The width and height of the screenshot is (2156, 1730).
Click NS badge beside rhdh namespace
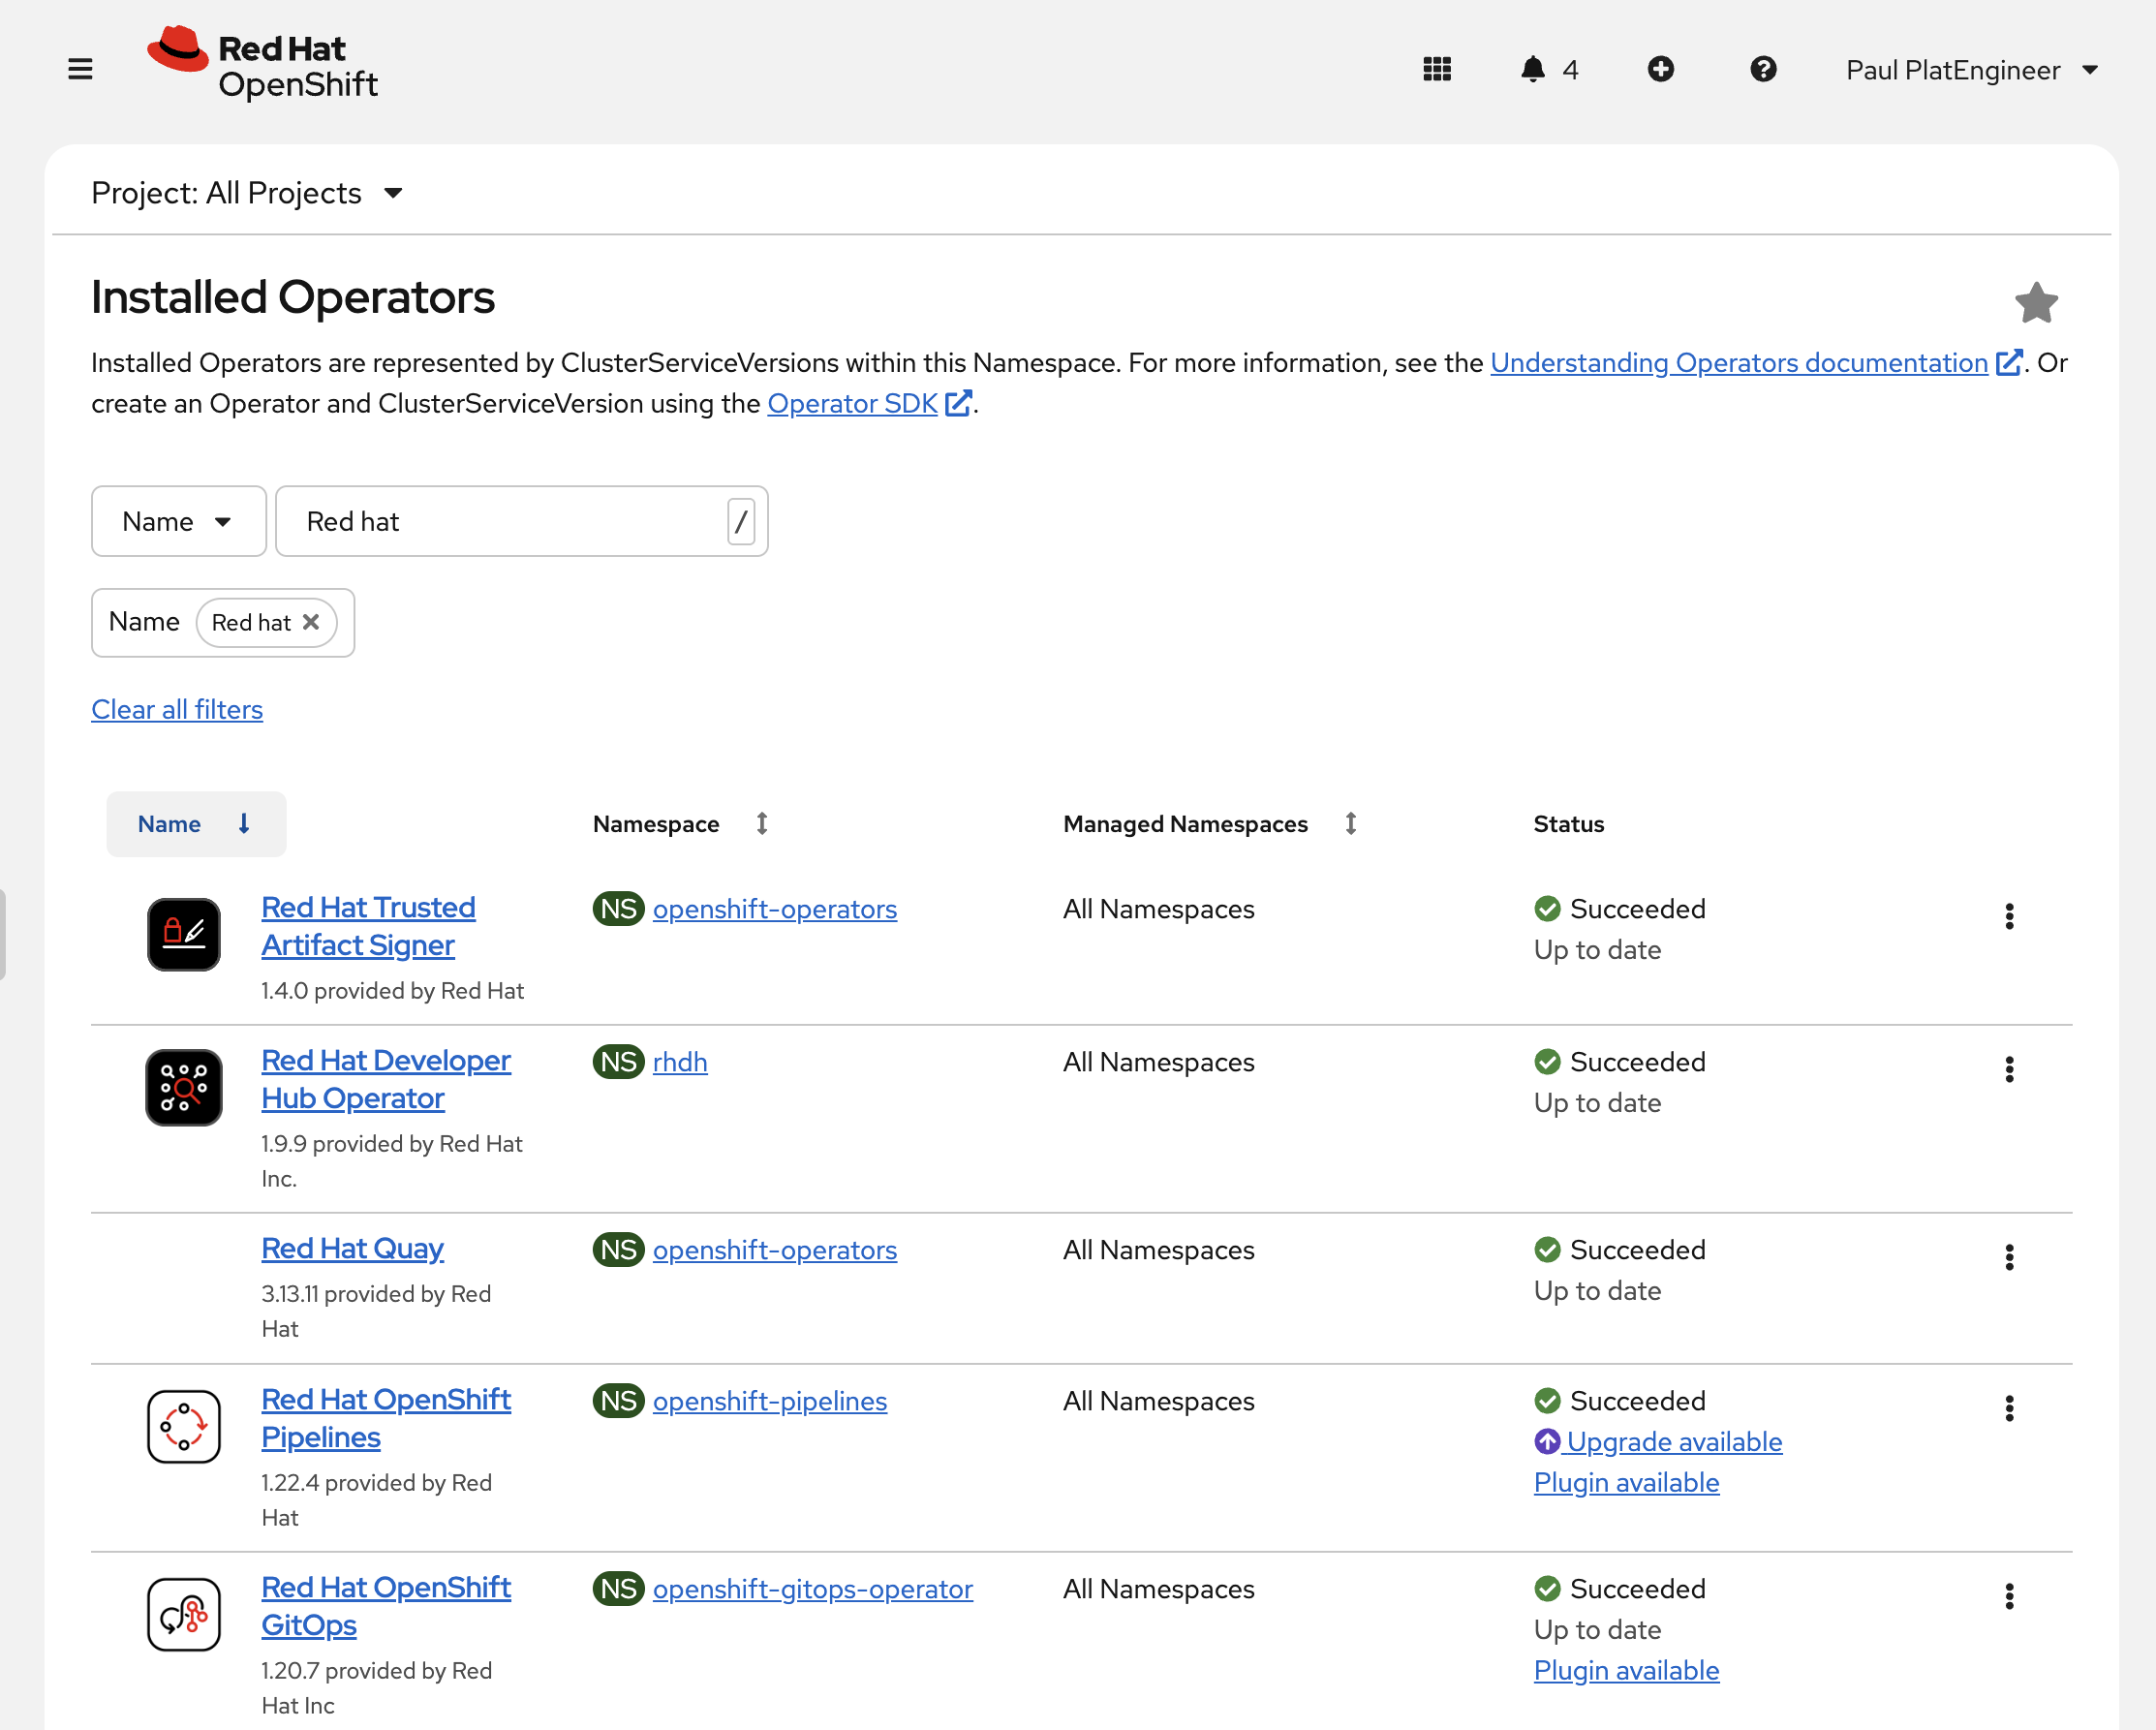(x=618, y=1062)
